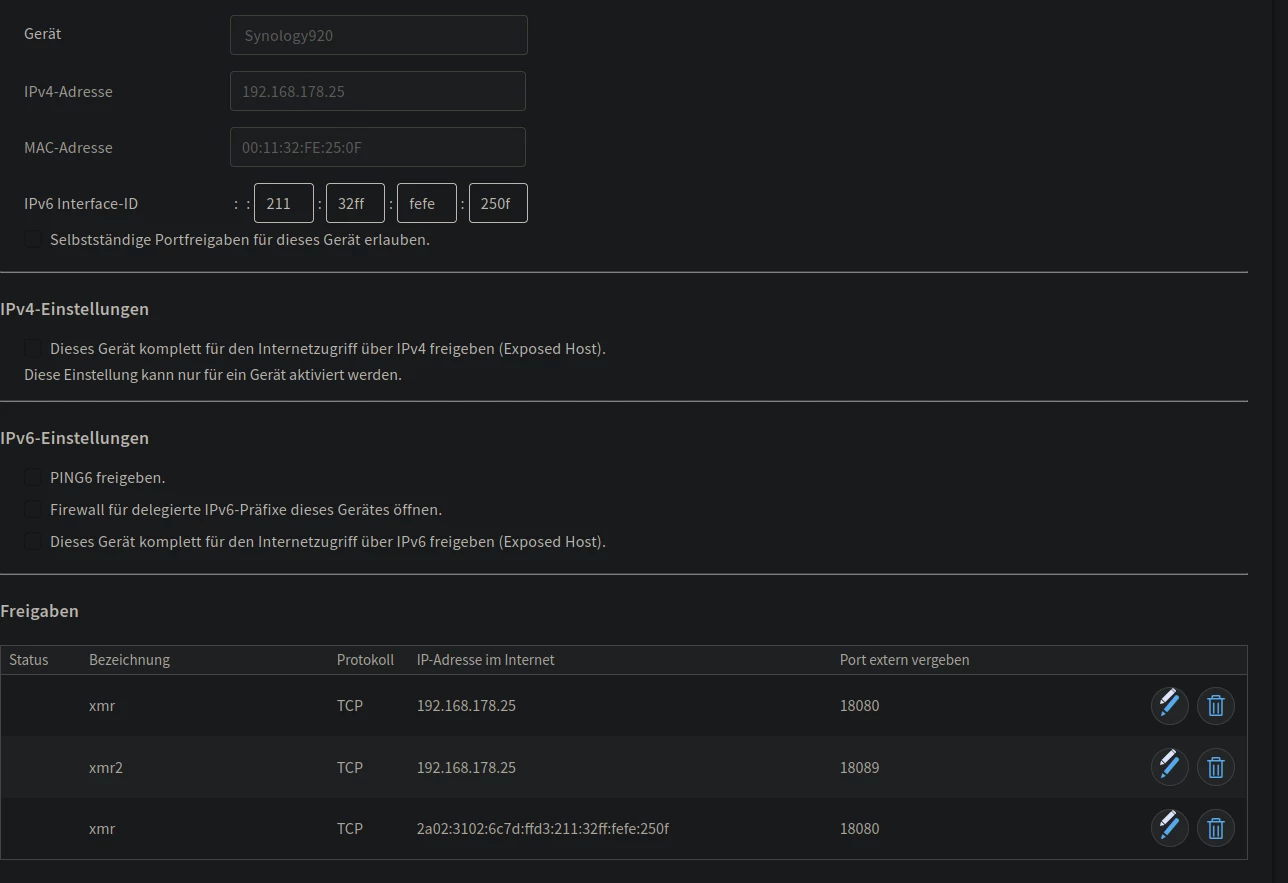The width and height of the screenshot is (1288, 883).
Task: Click the Gerät field showing Synology920
Action: tap(378, 35)
